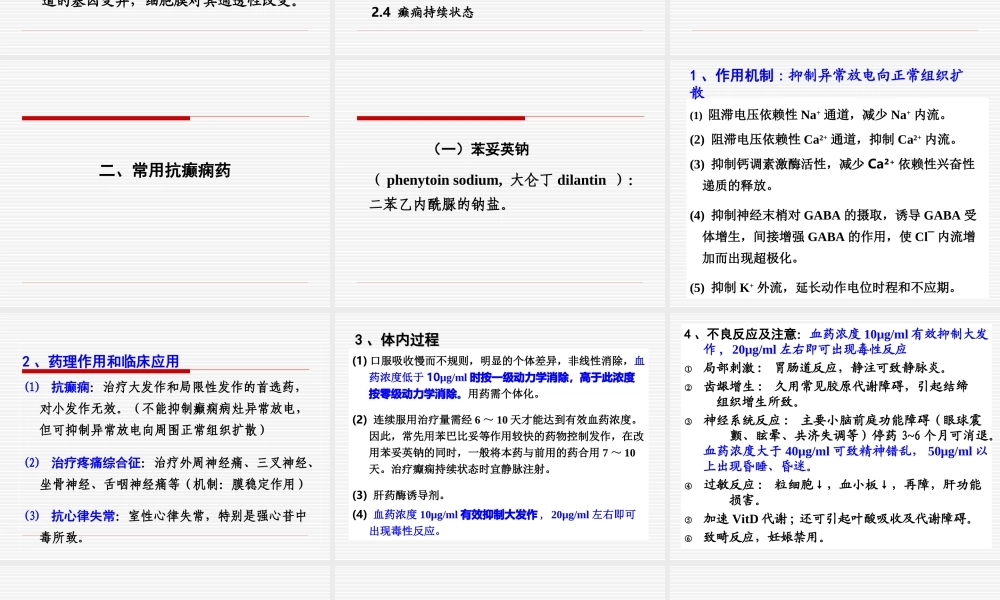Select the red divider line under 二、常用抗癫痫药
1000x600 pixels.
pyautogui.click(x=106, y=117)
